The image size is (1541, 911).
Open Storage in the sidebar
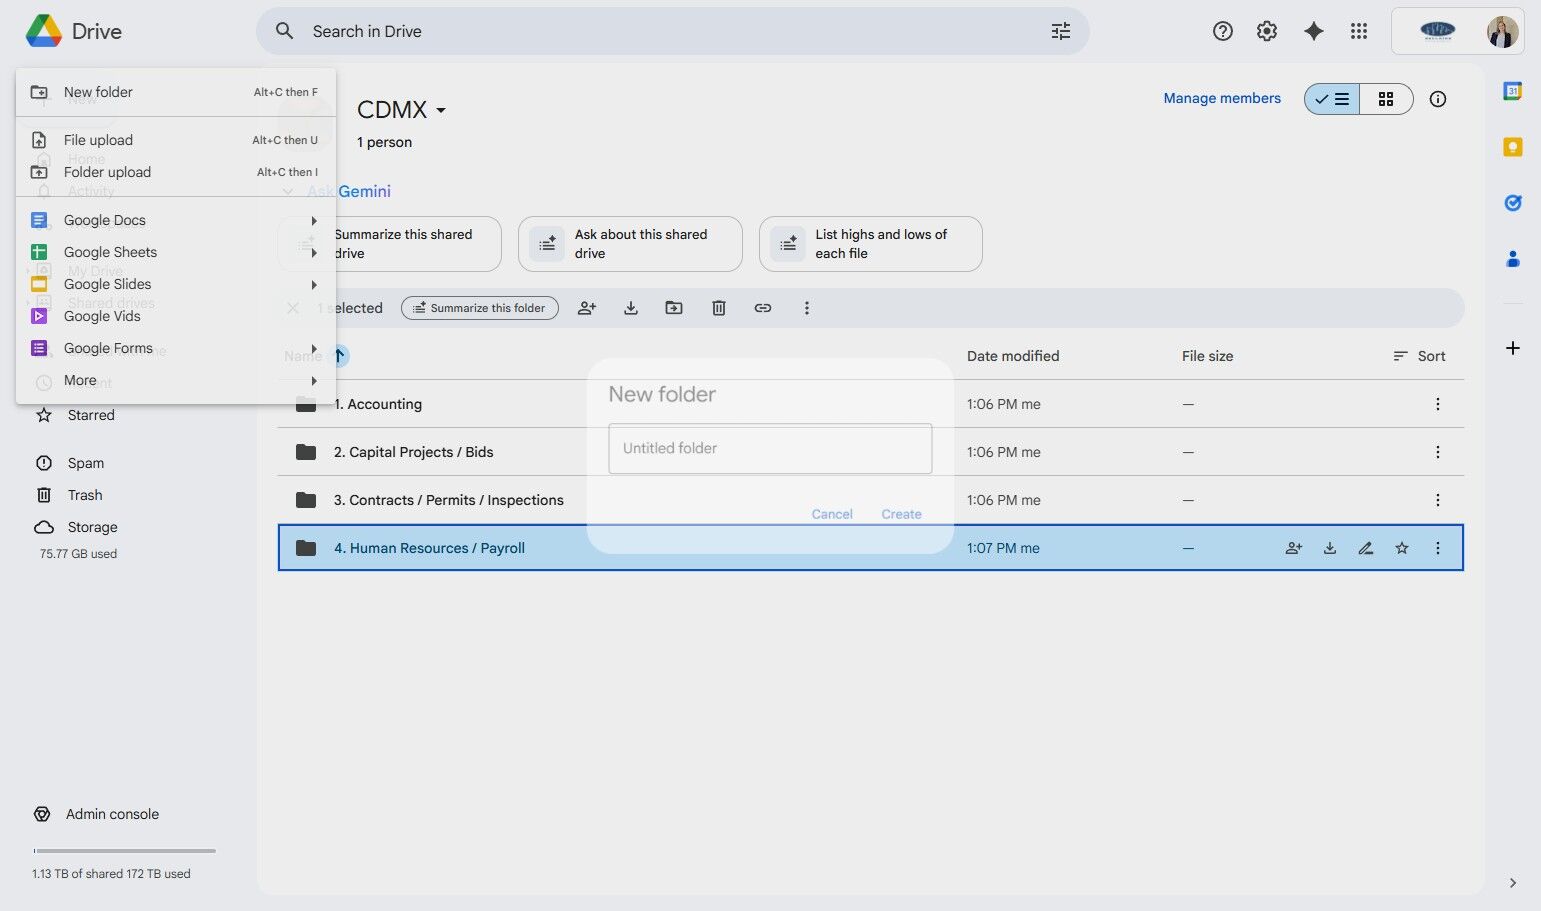(92, 527)
